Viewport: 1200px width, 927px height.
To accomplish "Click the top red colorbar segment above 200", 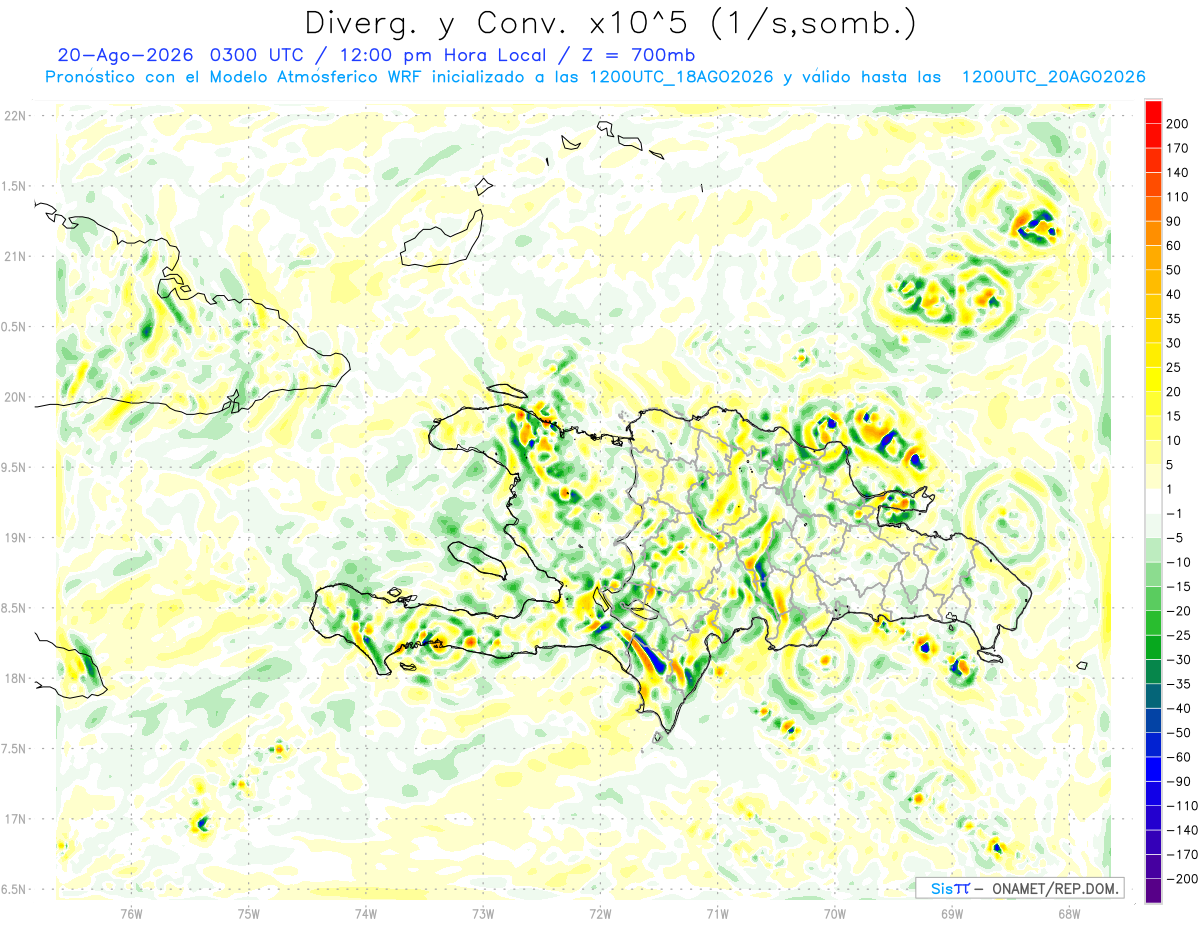I will coord(1153,112).
